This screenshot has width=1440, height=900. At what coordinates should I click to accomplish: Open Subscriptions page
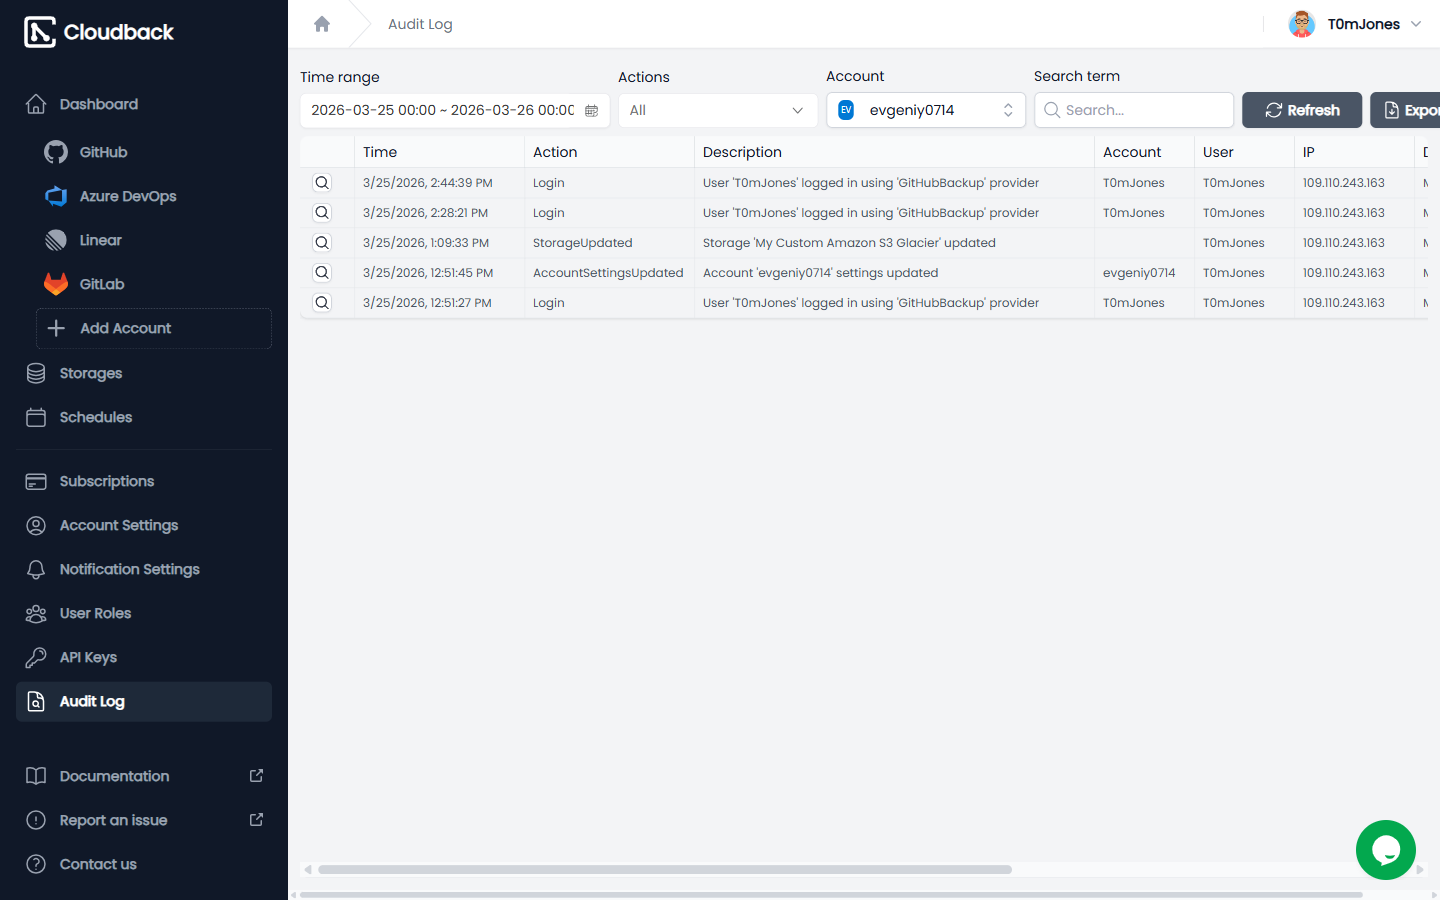[x=144, y=481]
